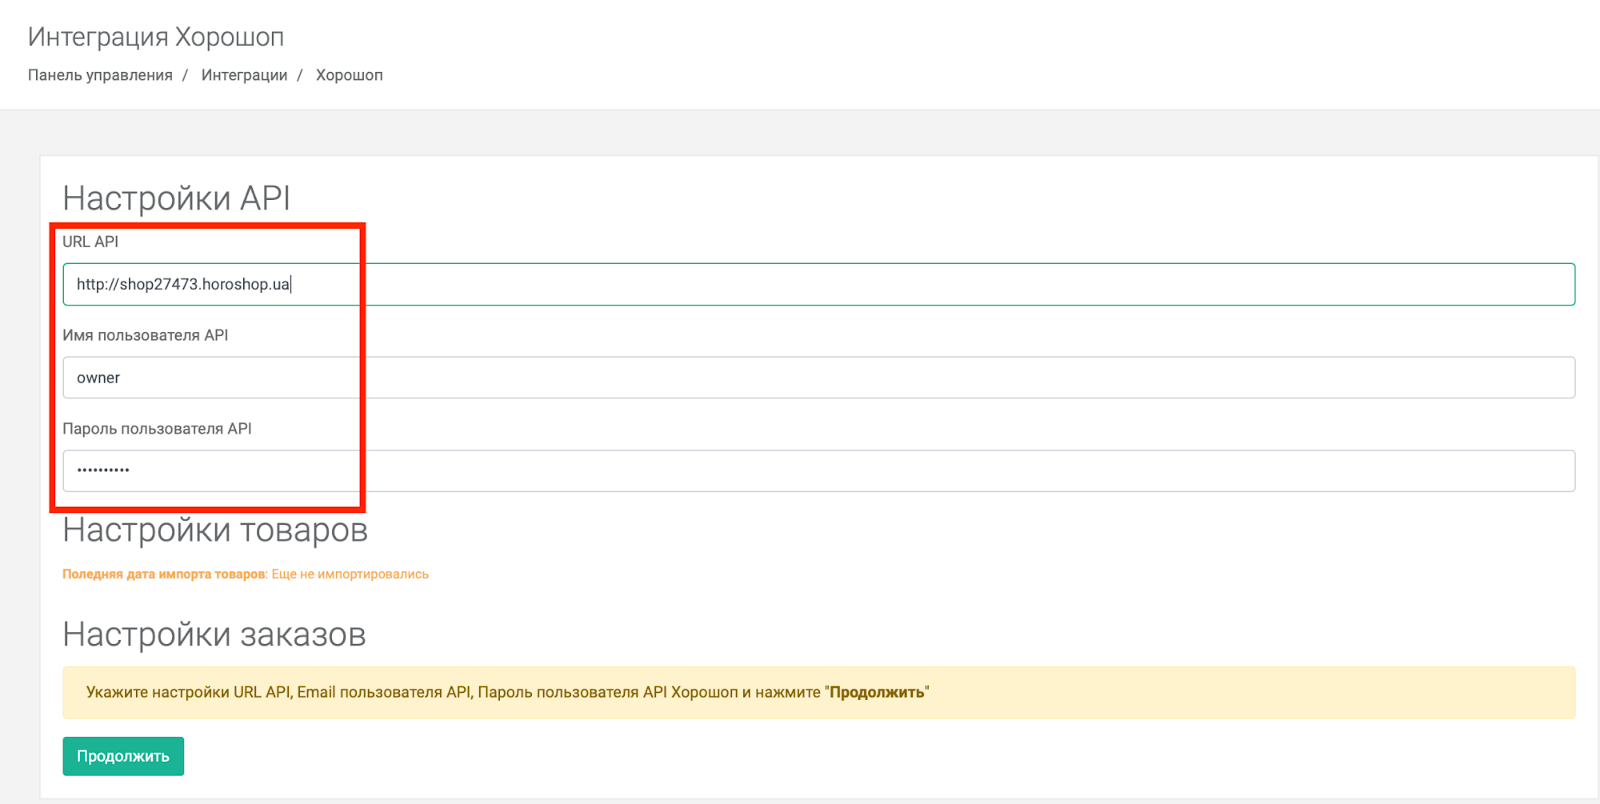Viewport: 1600px width, 804px height.
Task: Click the API user password field
Action: pos(818,471)
